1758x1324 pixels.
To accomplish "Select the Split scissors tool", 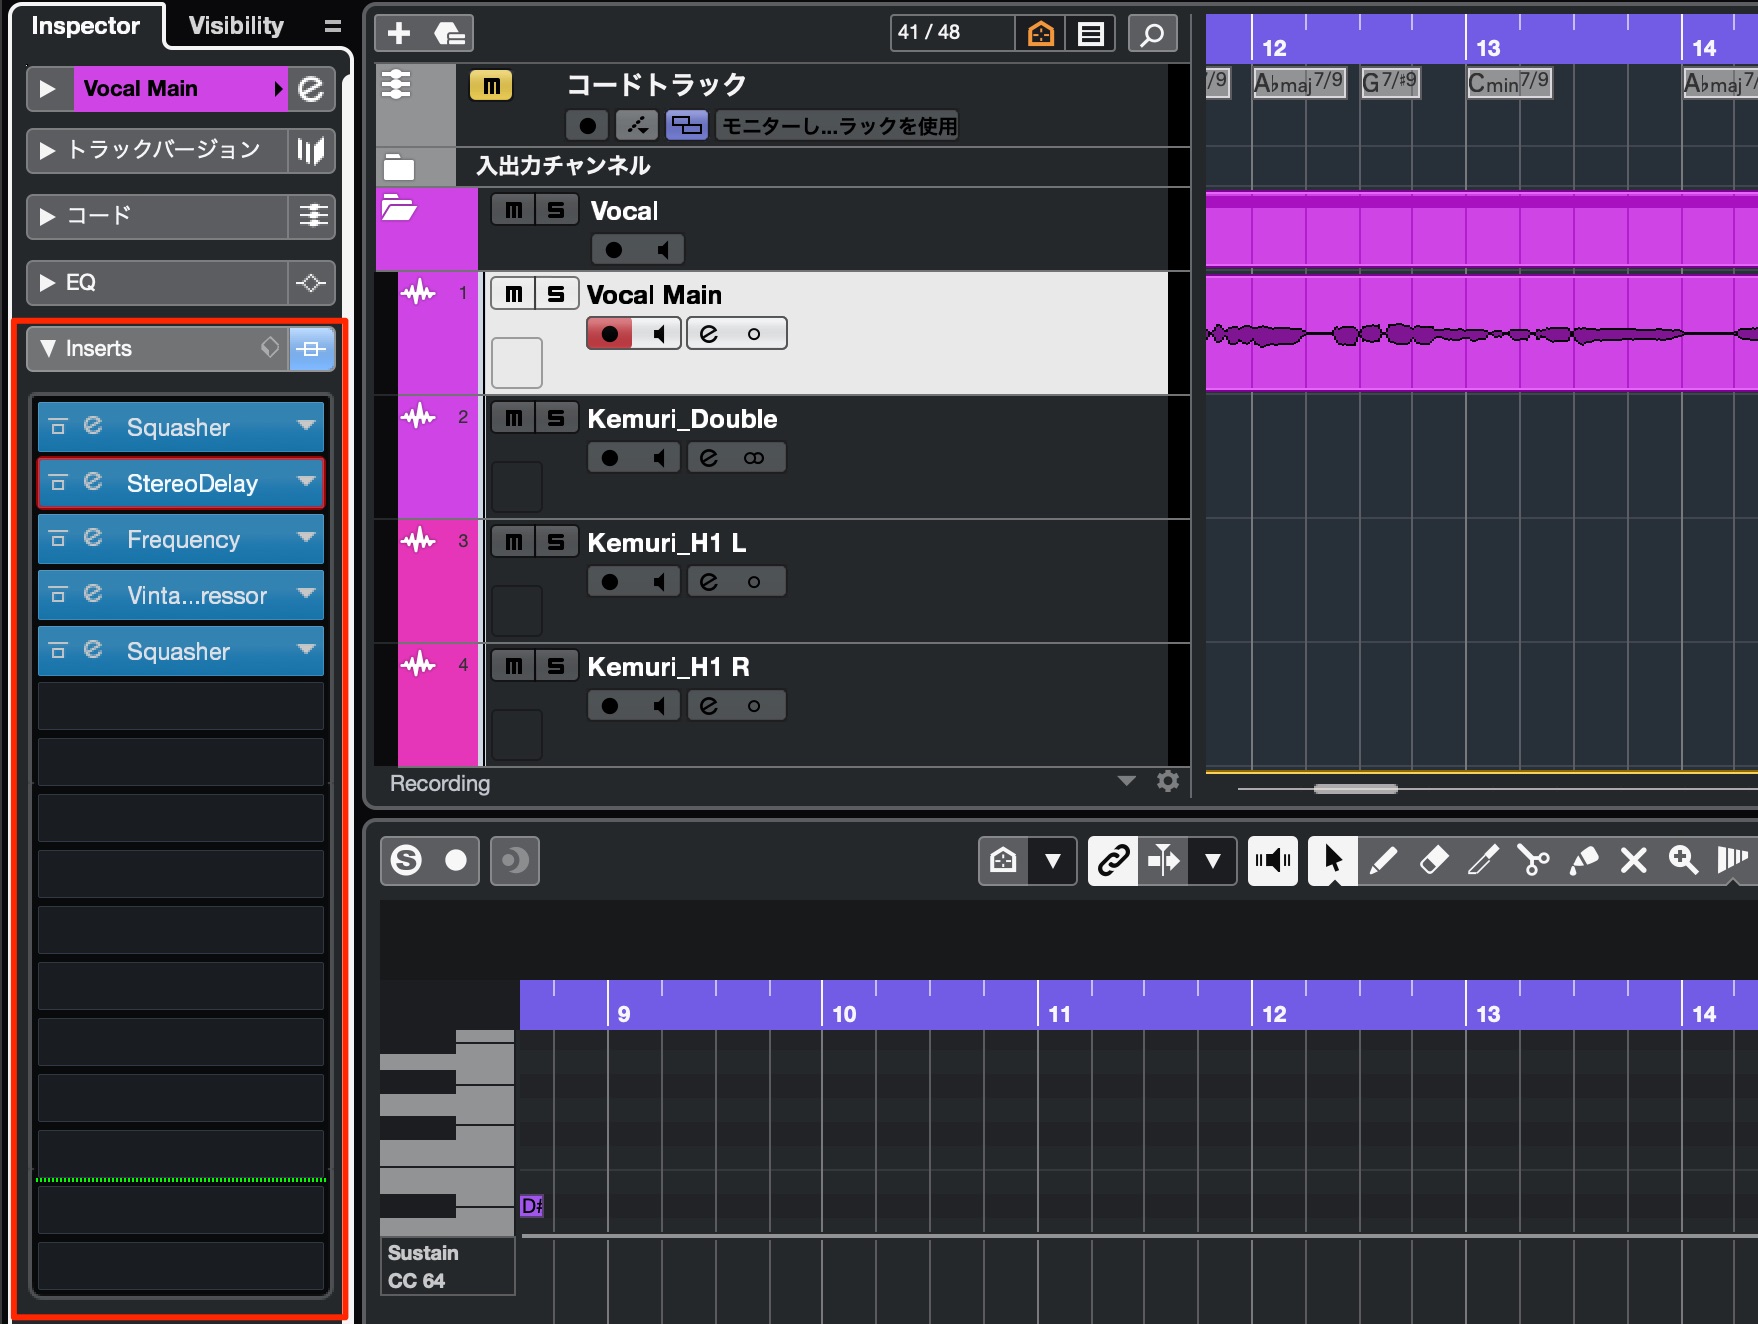I will click(1533, 861).
